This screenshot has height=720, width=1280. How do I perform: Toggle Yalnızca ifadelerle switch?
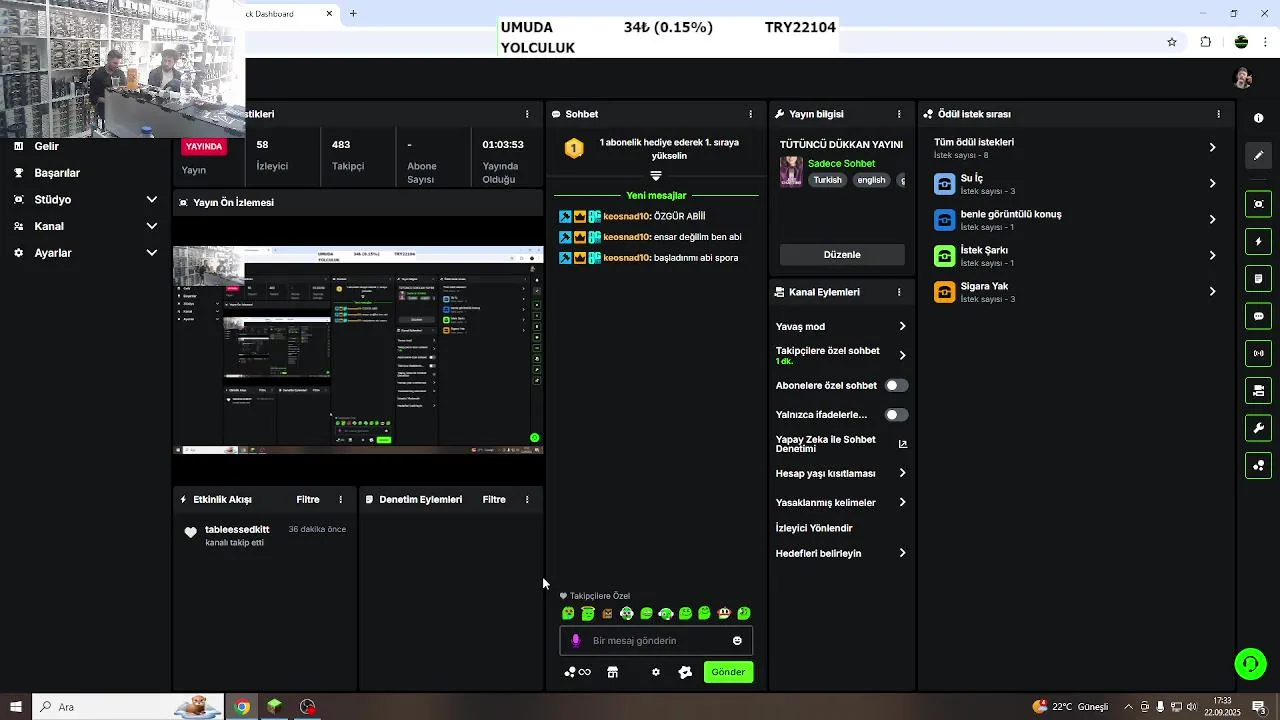click(897, 414)
